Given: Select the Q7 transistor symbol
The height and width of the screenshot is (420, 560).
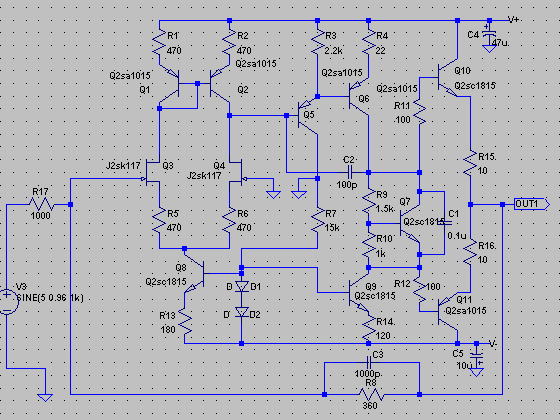Looking at the screenshot, I should click(410, 224).
